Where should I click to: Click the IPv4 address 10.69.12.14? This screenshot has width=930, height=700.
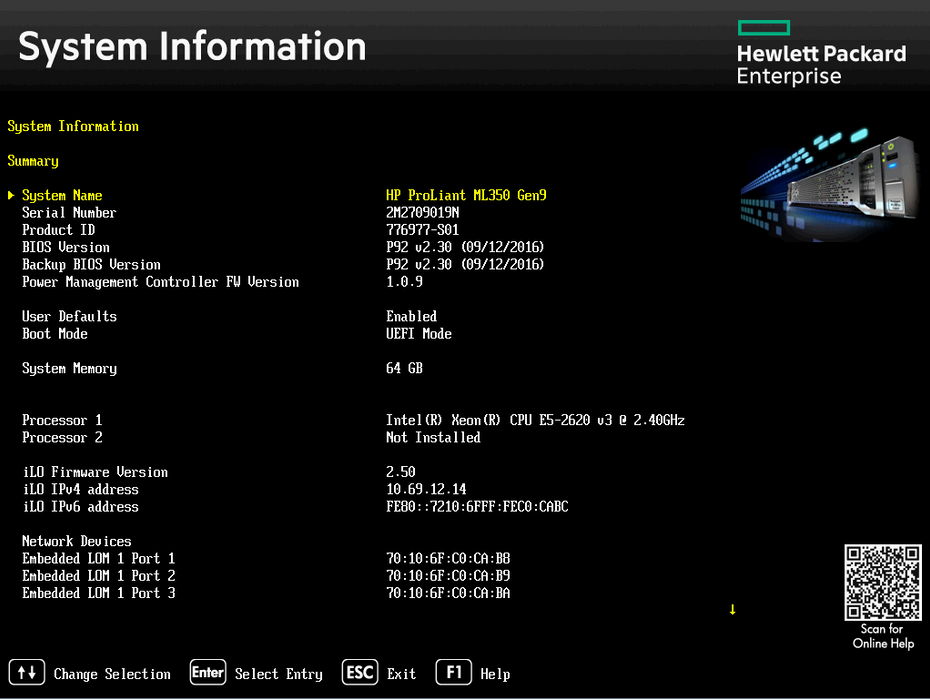tap(426, 489)
